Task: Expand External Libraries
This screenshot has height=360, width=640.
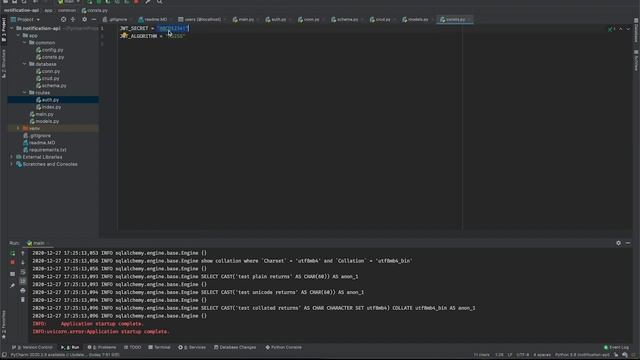Action: pos(12,157)
